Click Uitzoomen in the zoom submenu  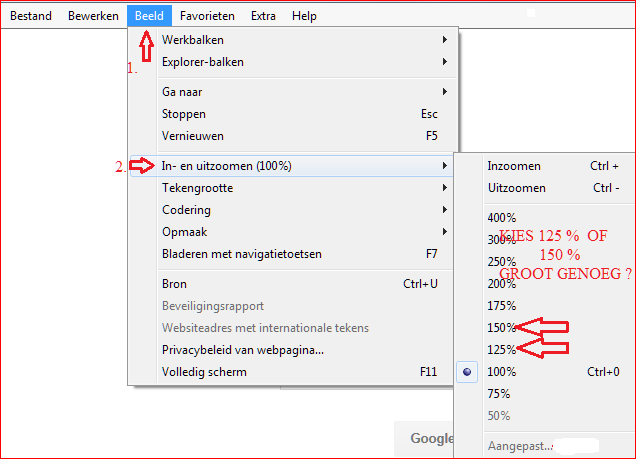516,188
